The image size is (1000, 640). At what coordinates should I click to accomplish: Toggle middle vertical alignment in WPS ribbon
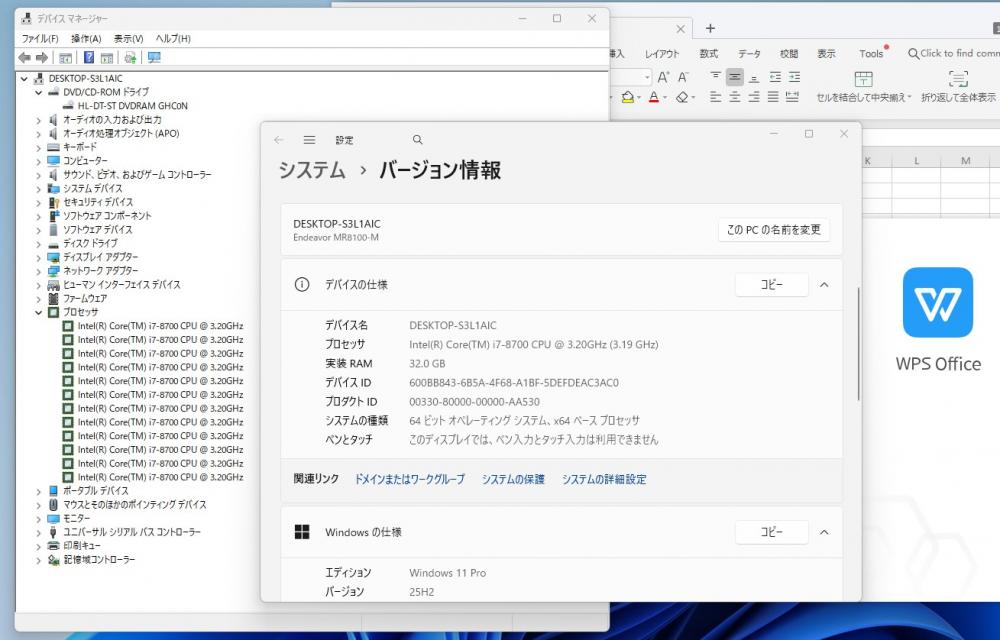(x=735, y=77)
